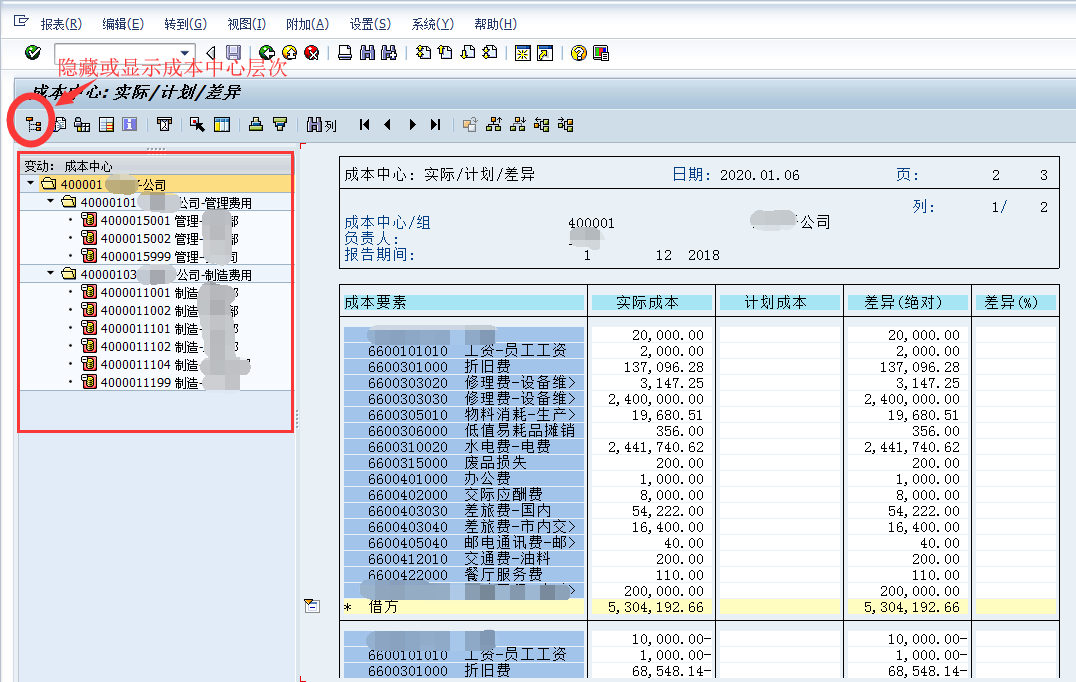The width and height of the screenshot is (1076, 682).
Task: Click the Find binoculars icon
Action: pos(367,53)
